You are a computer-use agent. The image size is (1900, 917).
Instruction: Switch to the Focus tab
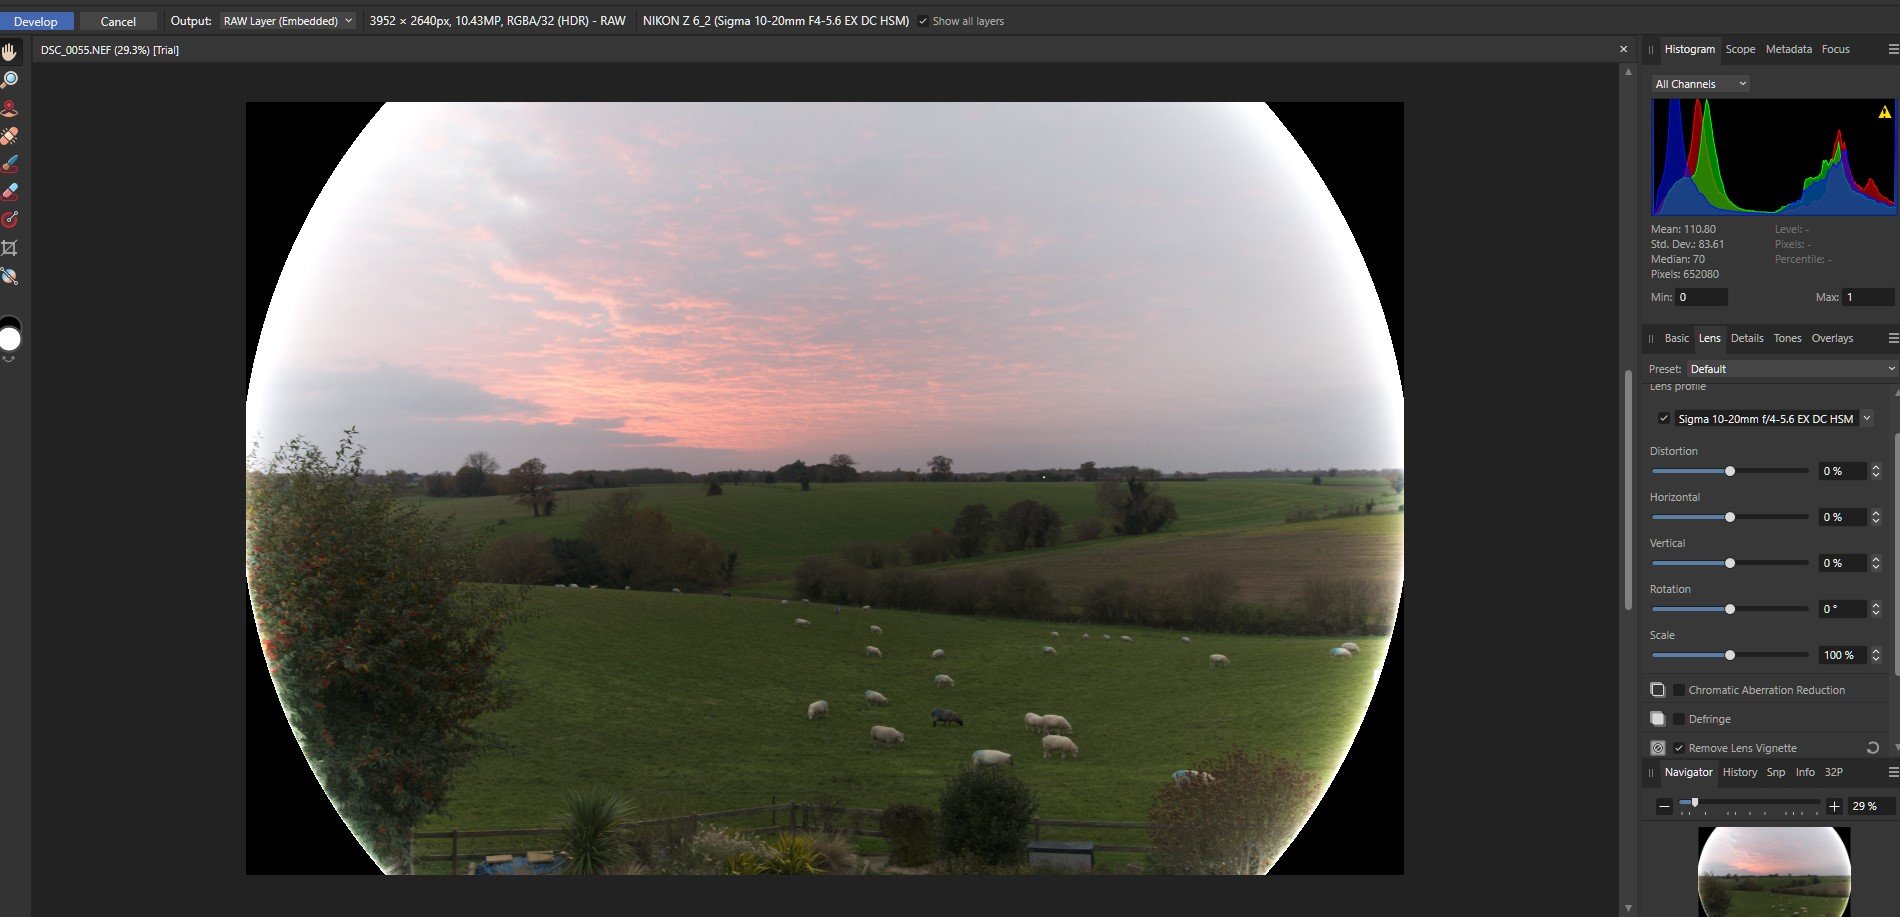[x=1835, y=49]
